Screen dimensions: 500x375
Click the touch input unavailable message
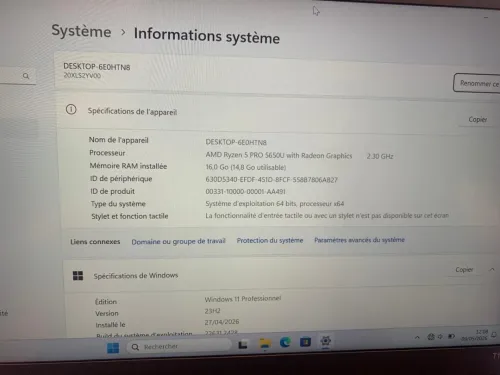click(x=327, y=216)
